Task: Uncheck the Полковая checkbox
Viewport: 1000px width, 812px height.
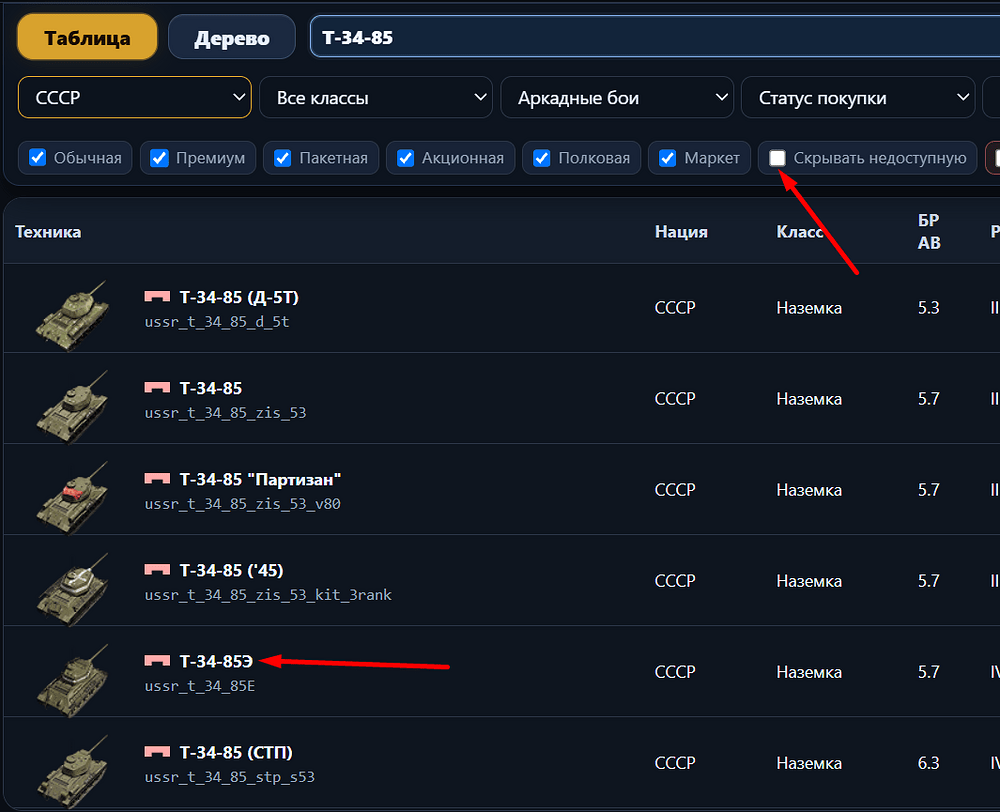Action: point(541,158)
